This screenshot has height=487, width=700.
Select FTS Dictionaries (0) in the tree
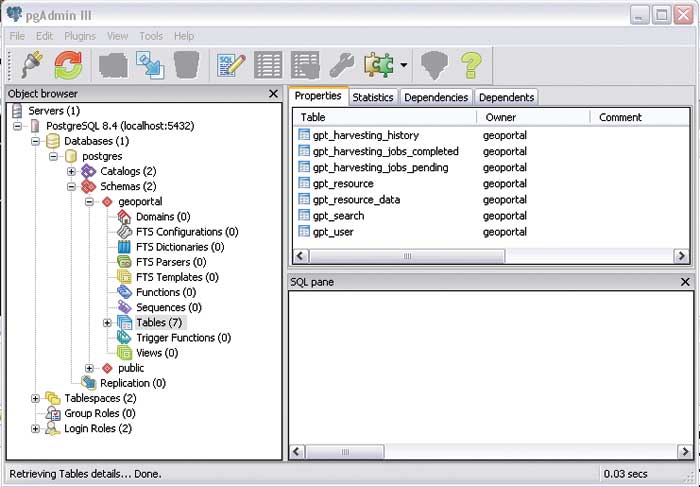180,247
